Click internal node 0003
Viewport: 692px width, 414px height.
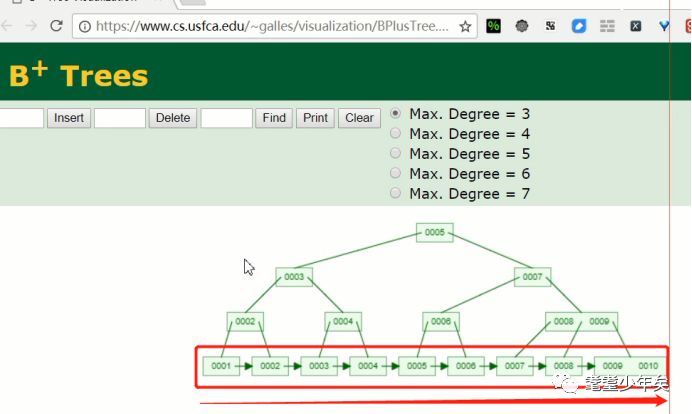click(x=294, y=277)
